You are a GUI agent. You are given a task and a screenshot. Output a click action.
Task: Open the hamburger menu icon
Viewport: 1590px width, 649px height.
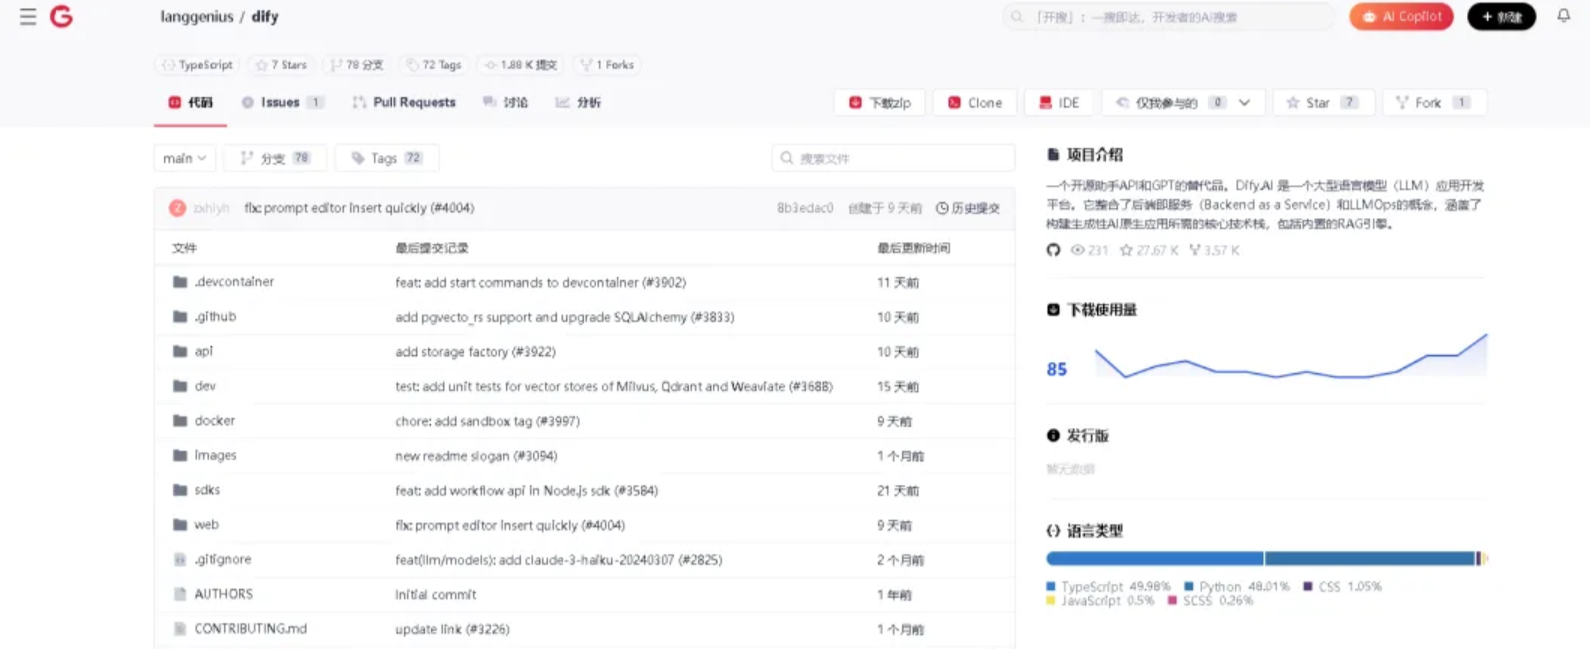click(x=28, y=17)
